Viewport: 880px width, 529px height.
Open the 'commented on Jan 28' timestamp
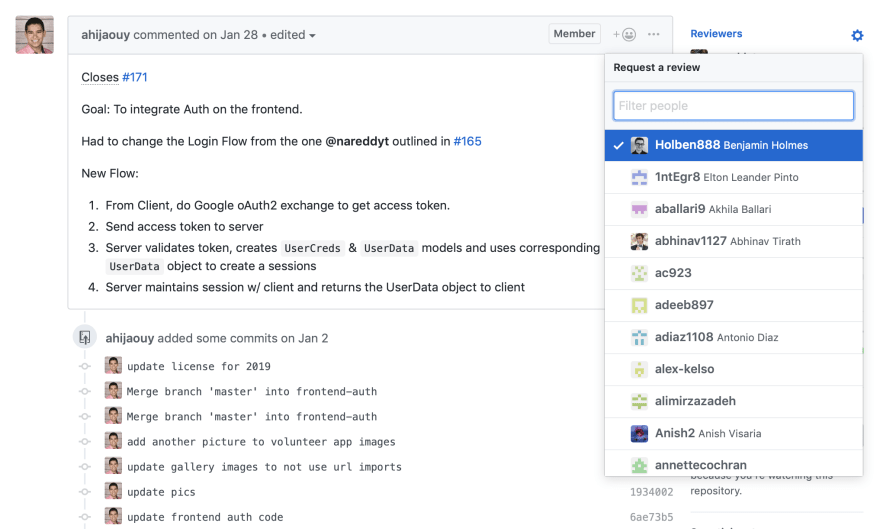195,35
